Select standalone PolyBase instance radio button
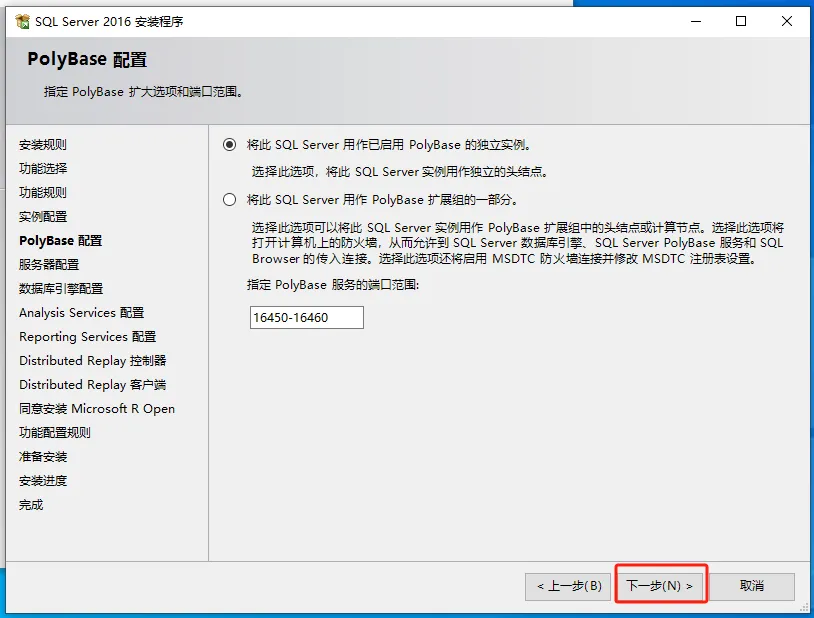 click(229, 144)
